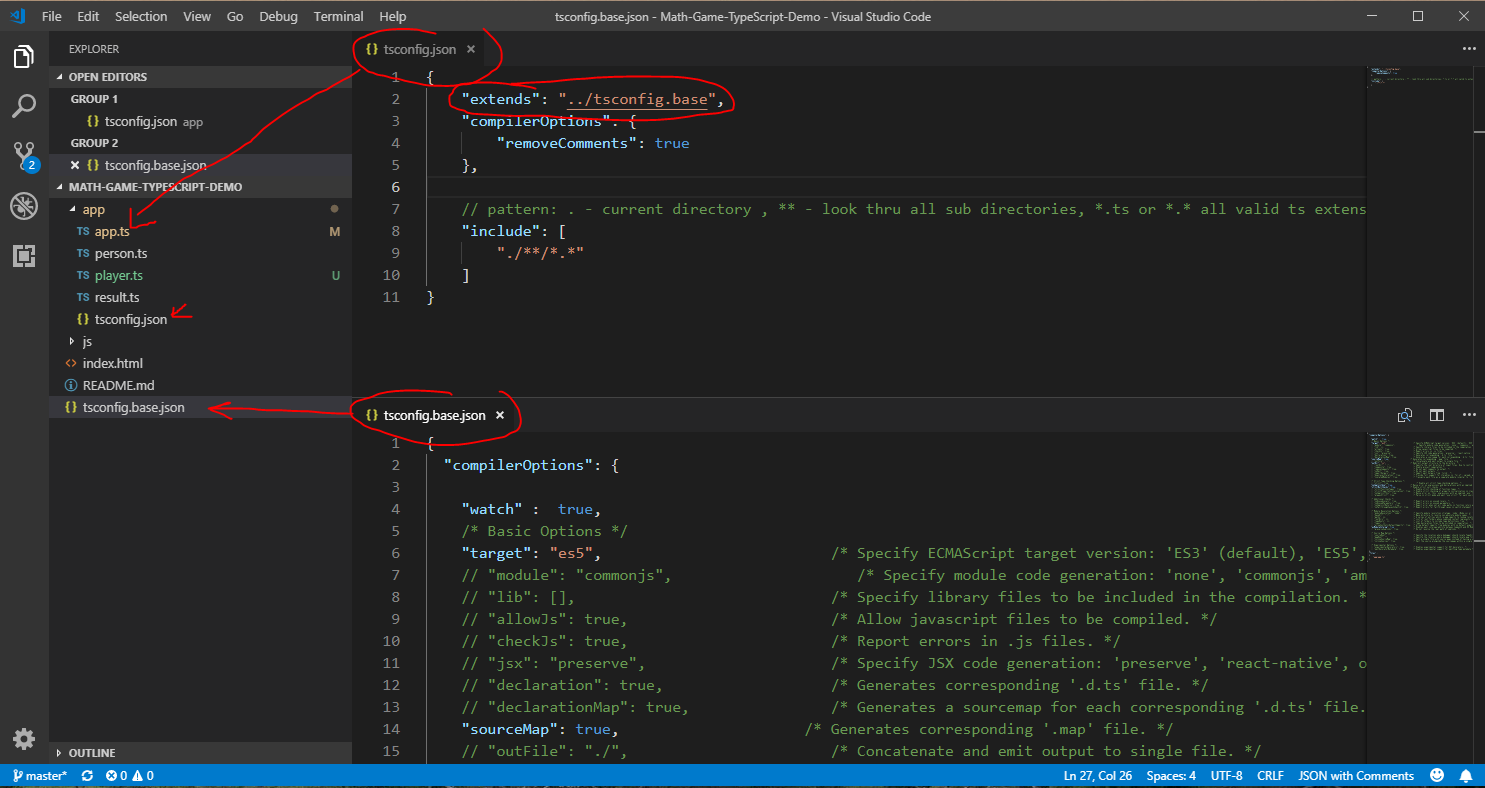Image resolution: width=1485 pixels, height=788 pixels.
Task: Open Source Control view with badge
Action: (x=24, y=156)
